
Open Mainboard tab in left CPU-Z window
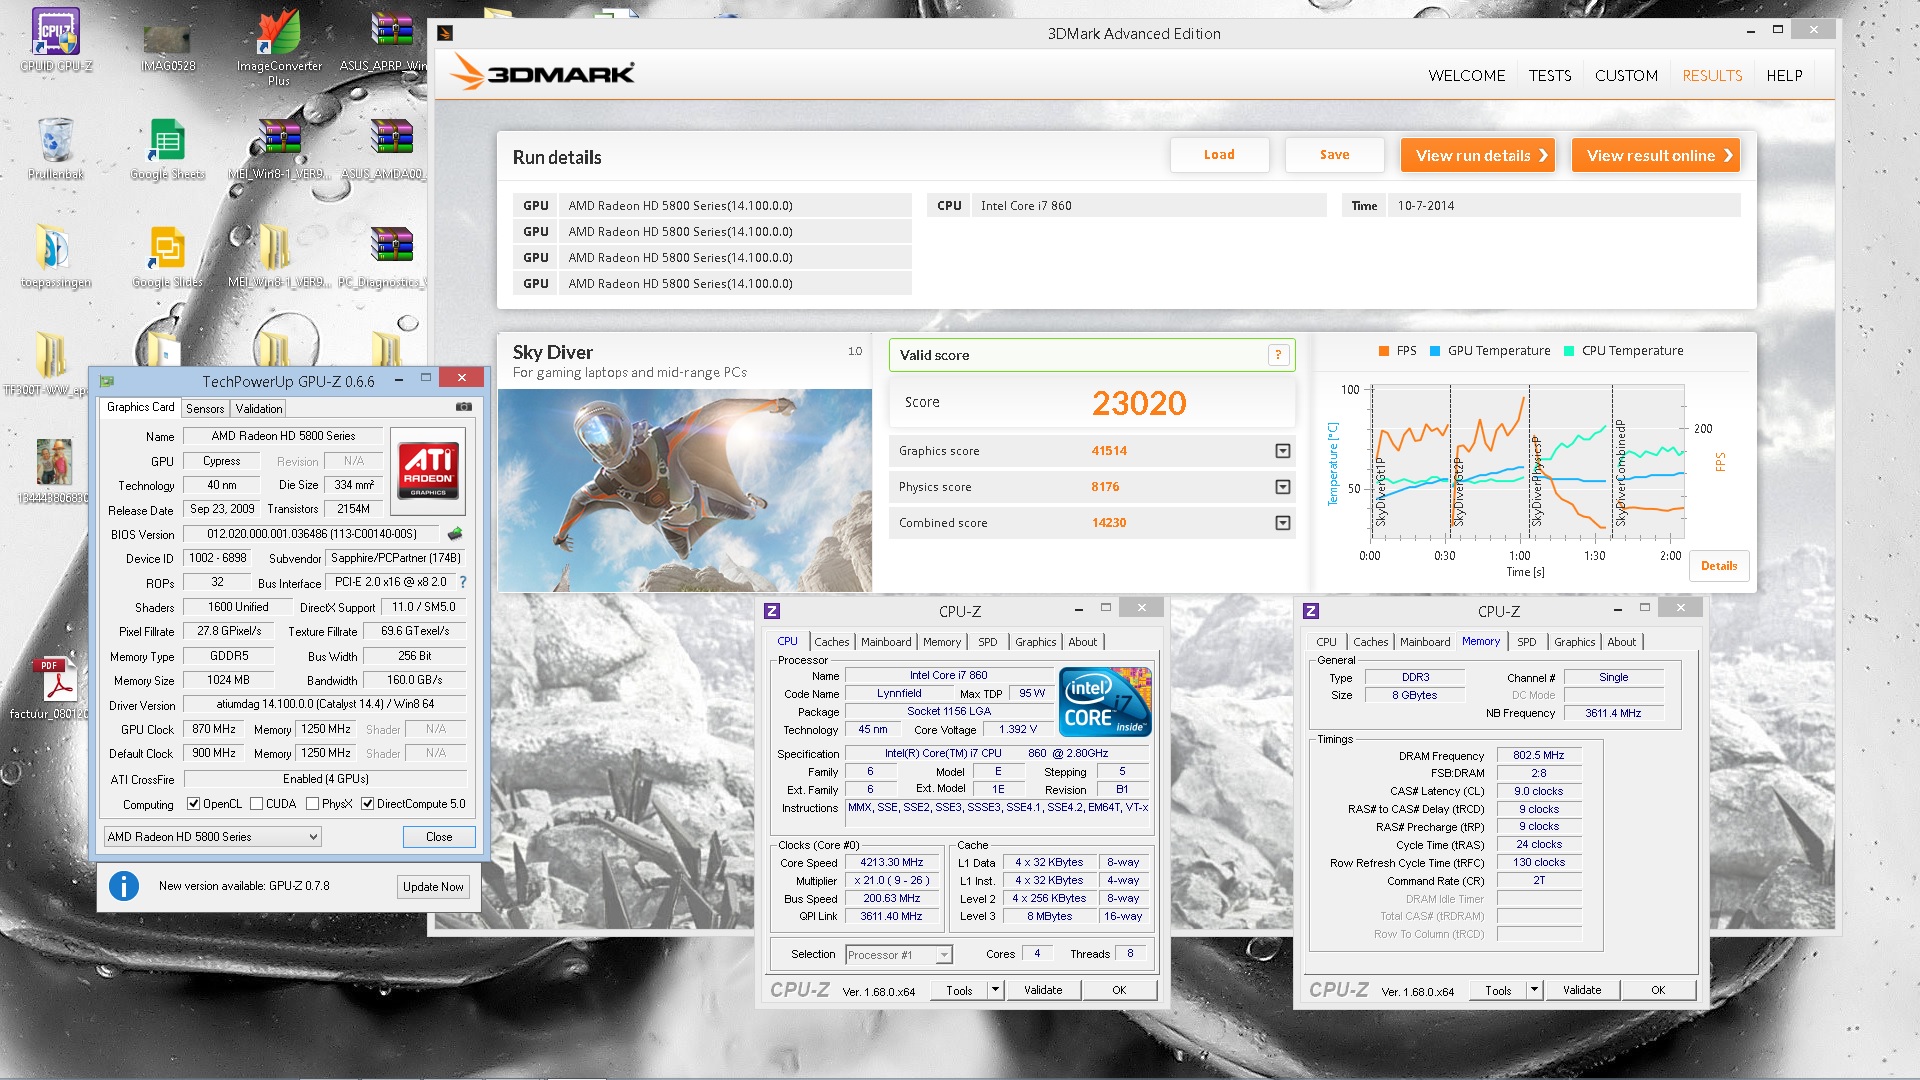886,642
